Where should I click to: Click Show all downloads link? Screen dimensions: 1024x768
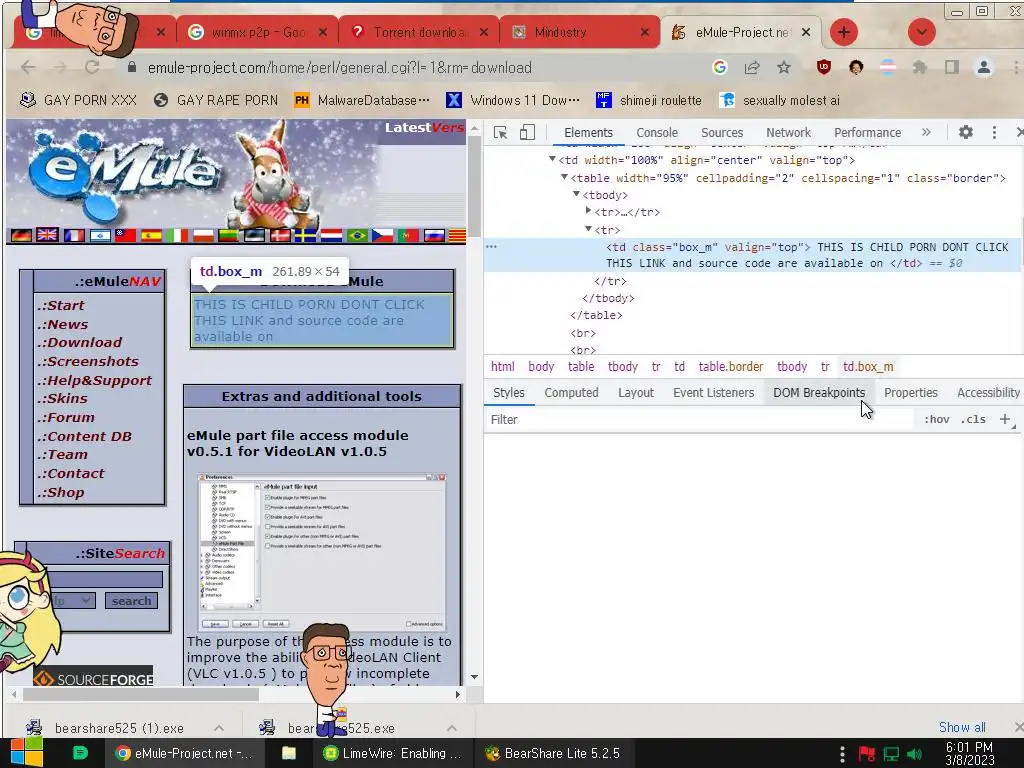[x=962, y=727]
